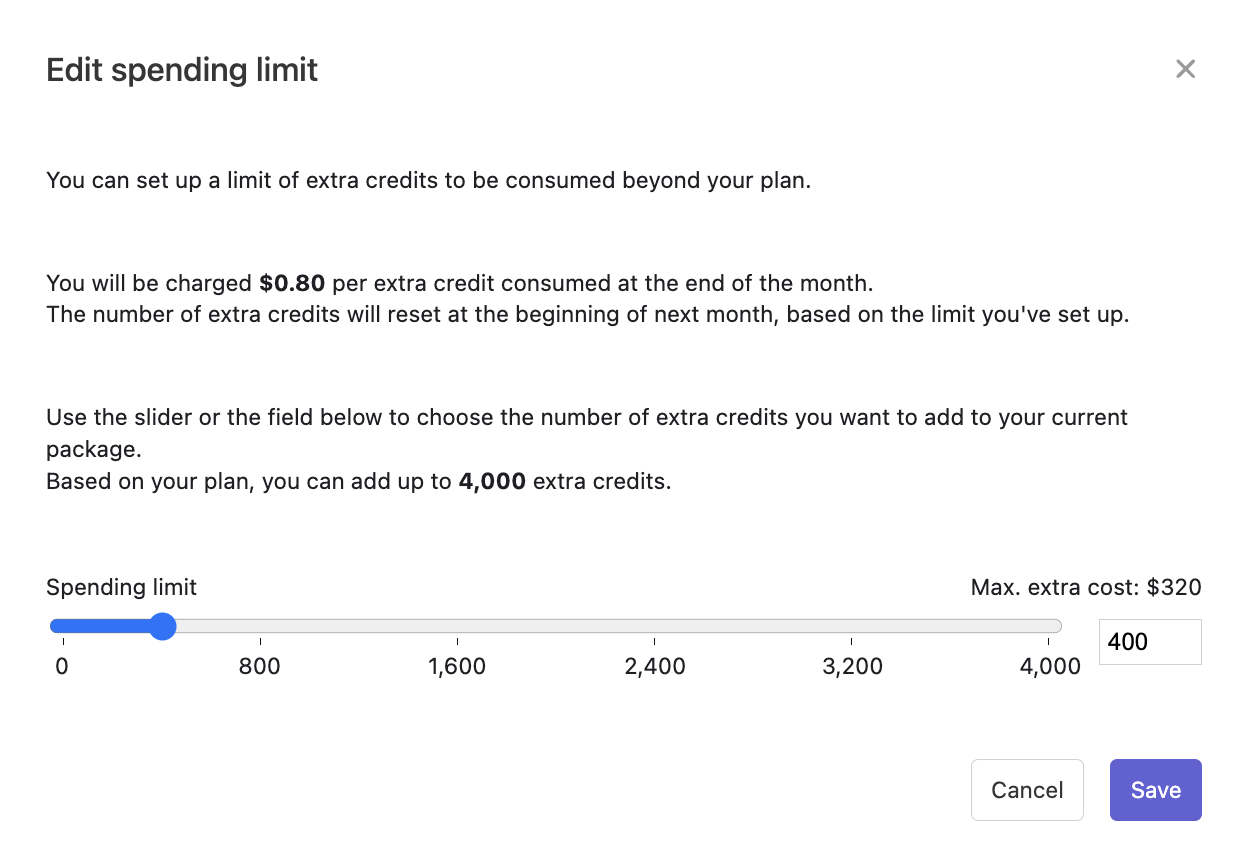Click slider track above the 2,400 tick
The image size is (1252, 868).
(655, 627)
